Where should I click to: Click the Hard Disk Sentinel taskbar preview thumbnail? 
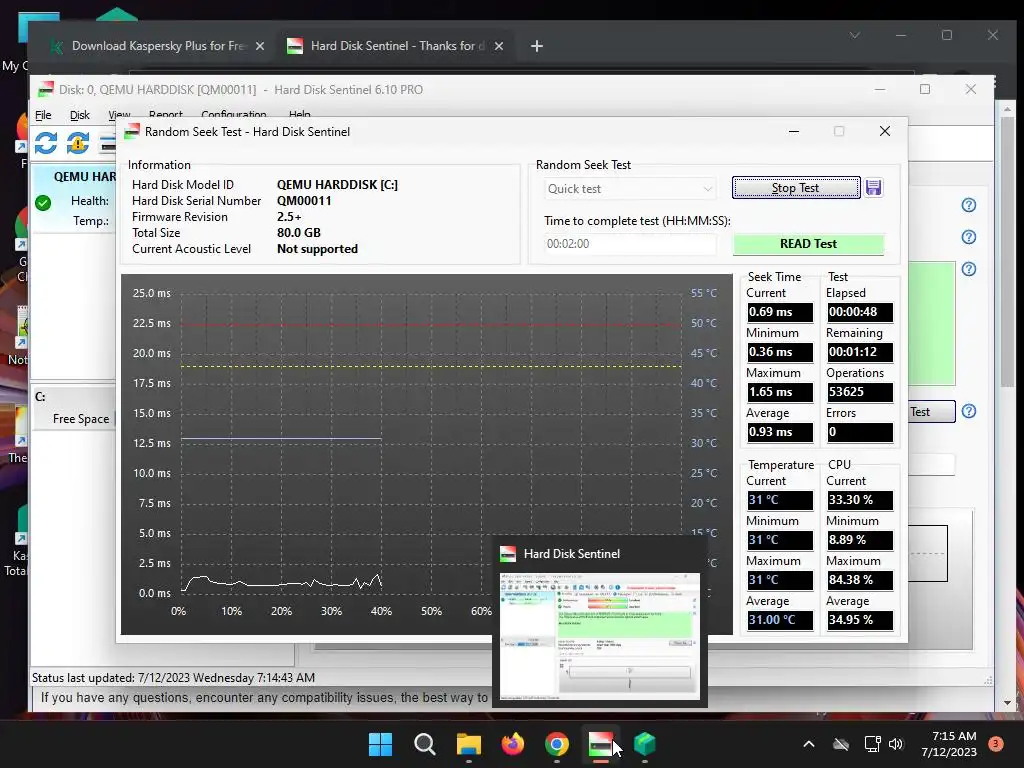click(x=600, y=636)
